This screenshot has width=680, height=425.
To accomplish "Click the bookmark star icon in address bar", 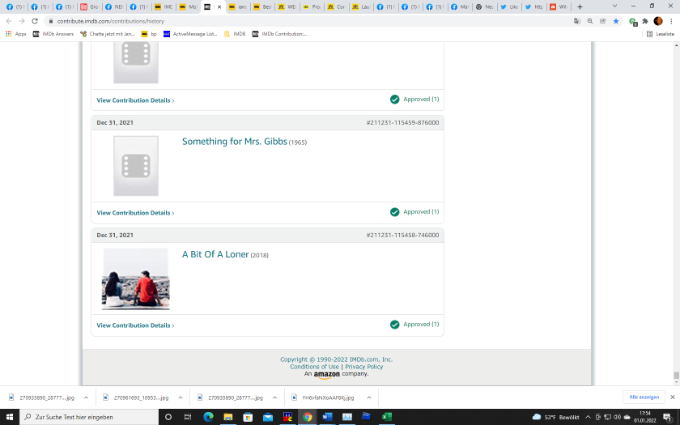I will (616, 21).
